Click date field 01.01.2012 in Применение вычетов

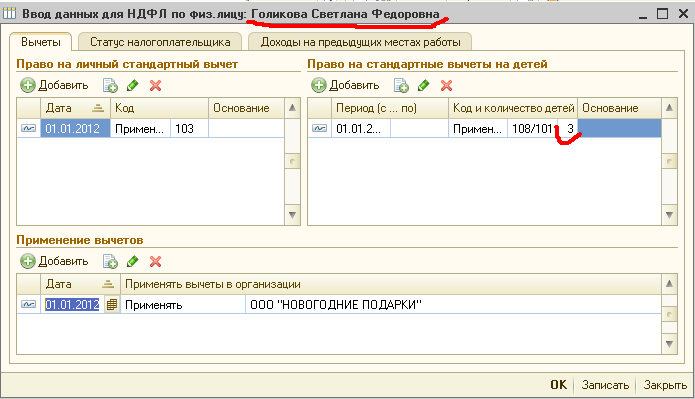pyautogui.click(x=73, y=305)
